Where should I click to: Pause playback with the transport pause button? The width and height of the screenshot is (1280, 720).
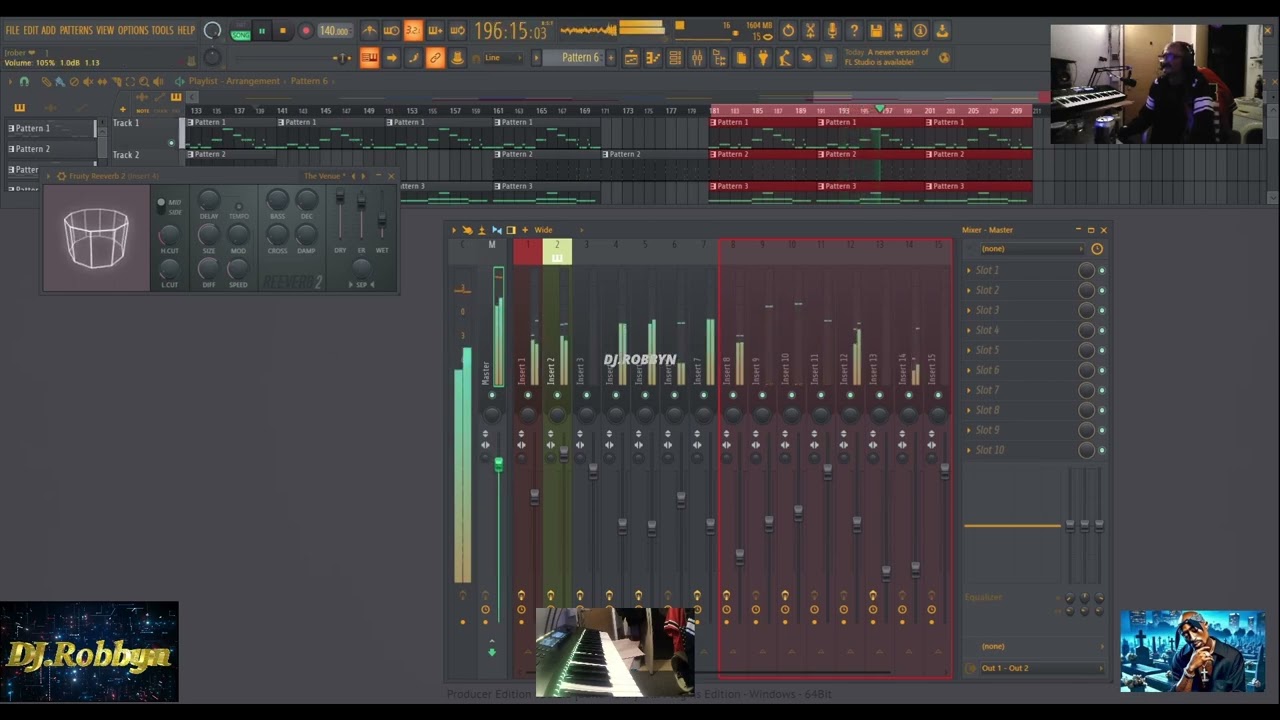coord(262,31)
